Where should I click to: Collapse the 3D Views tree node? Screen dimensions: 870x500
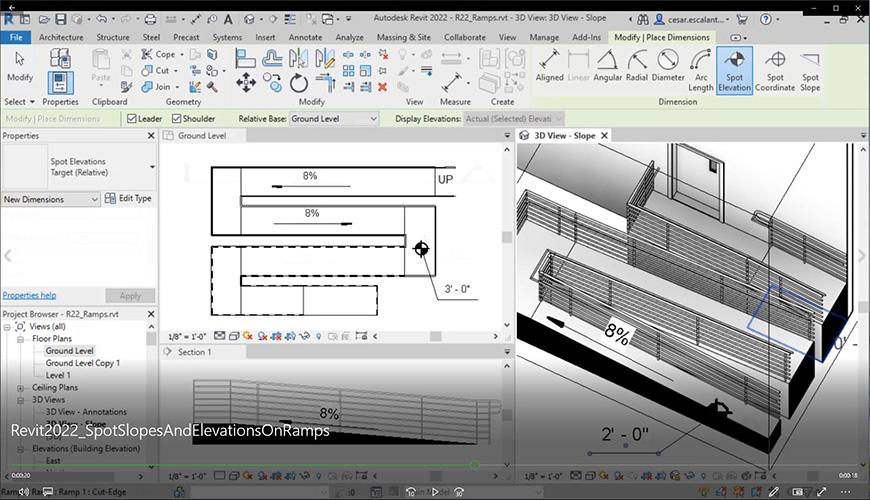[21, 400]
